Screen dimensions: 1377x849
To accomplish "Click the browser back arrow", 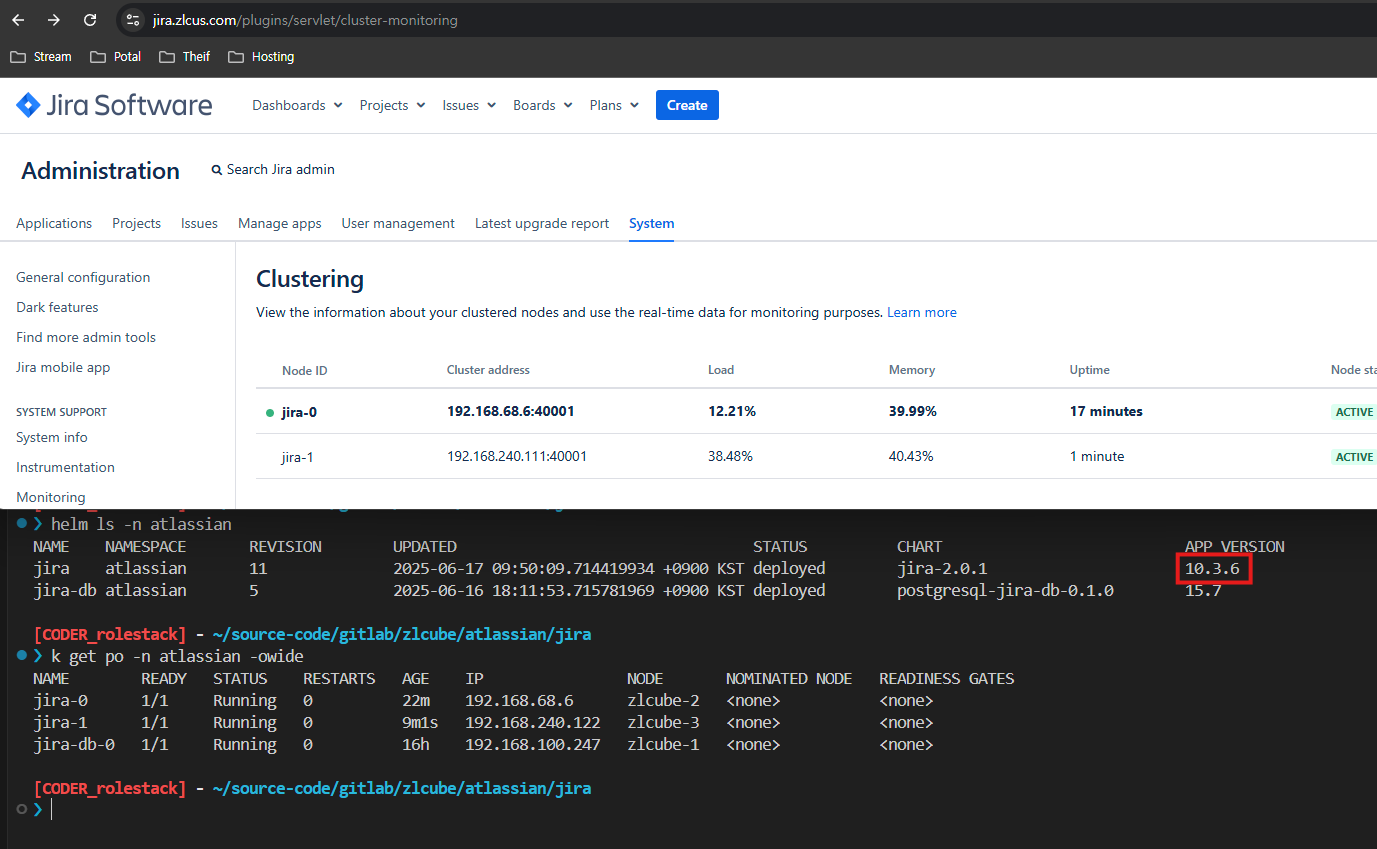I will click(18, 20).
